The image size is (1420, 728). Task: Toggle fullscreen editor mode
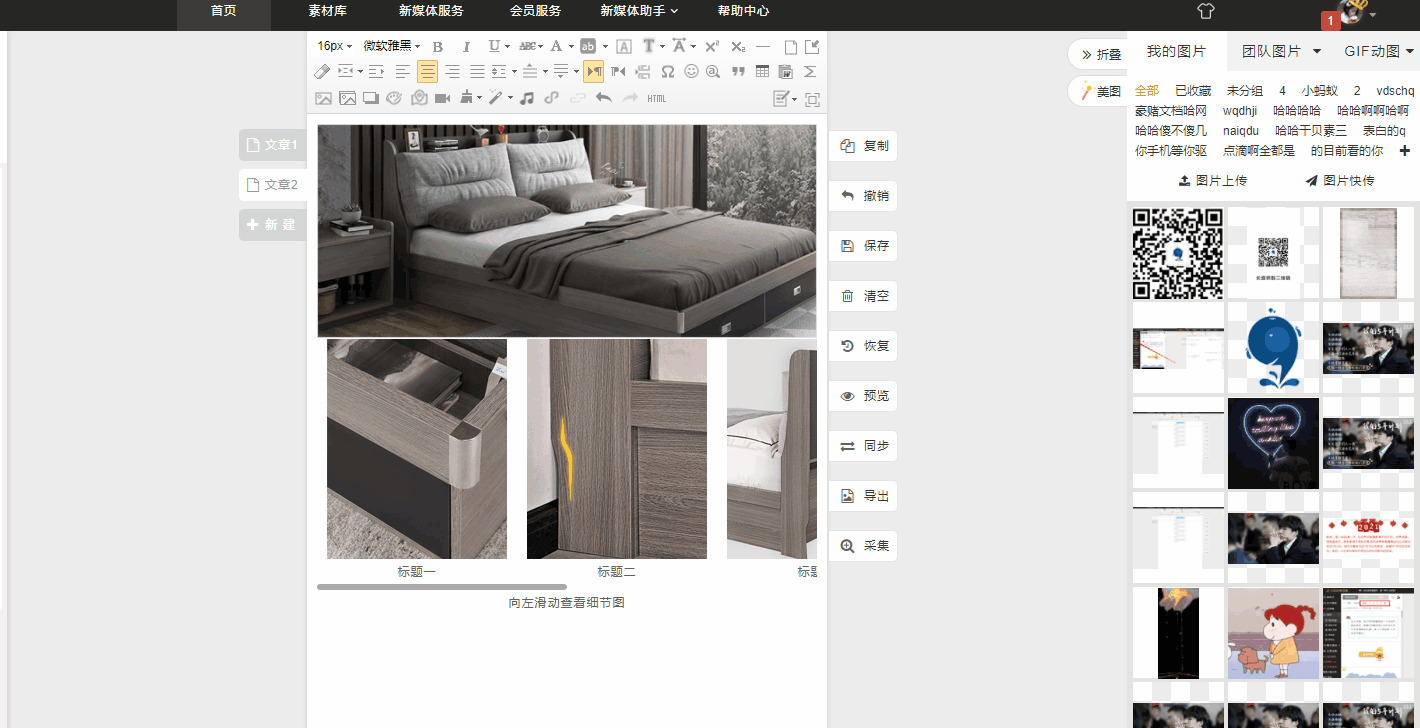pos(812,99)
